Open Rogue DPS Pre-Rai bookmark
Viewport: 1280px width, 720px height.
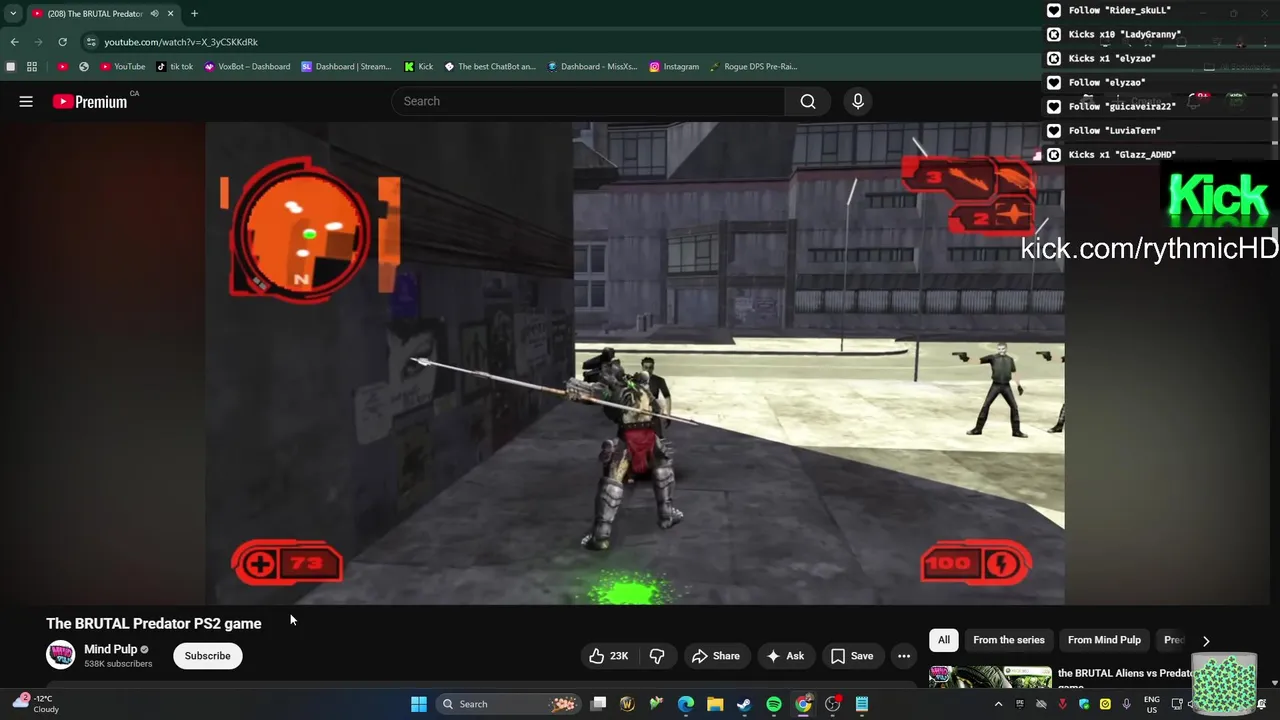click(x=753, y=67)
